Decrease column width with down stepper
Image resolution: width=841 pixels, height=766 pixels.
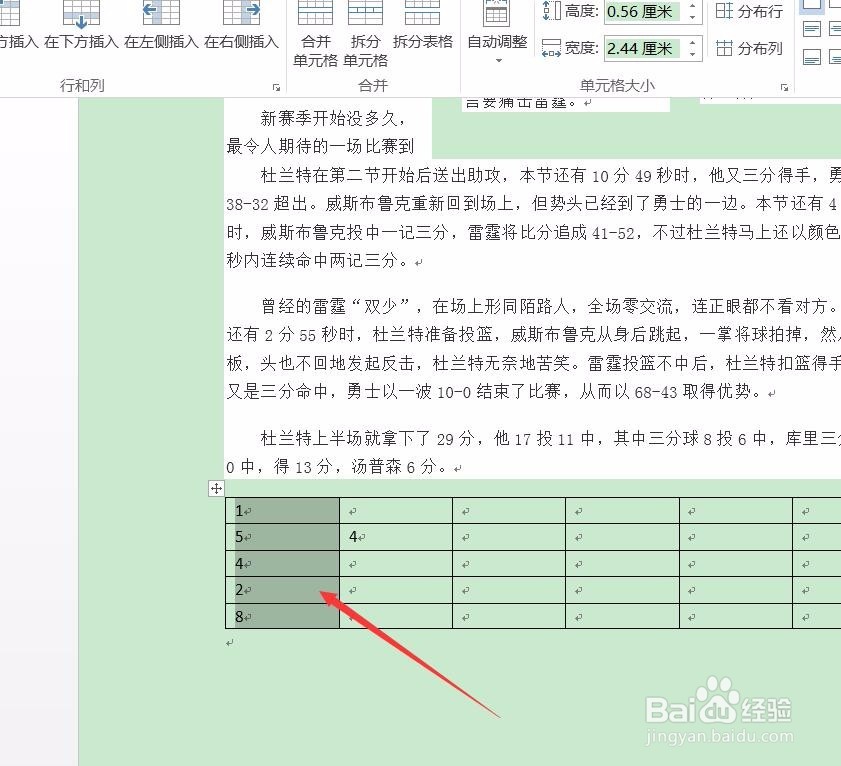pos(692,54)
